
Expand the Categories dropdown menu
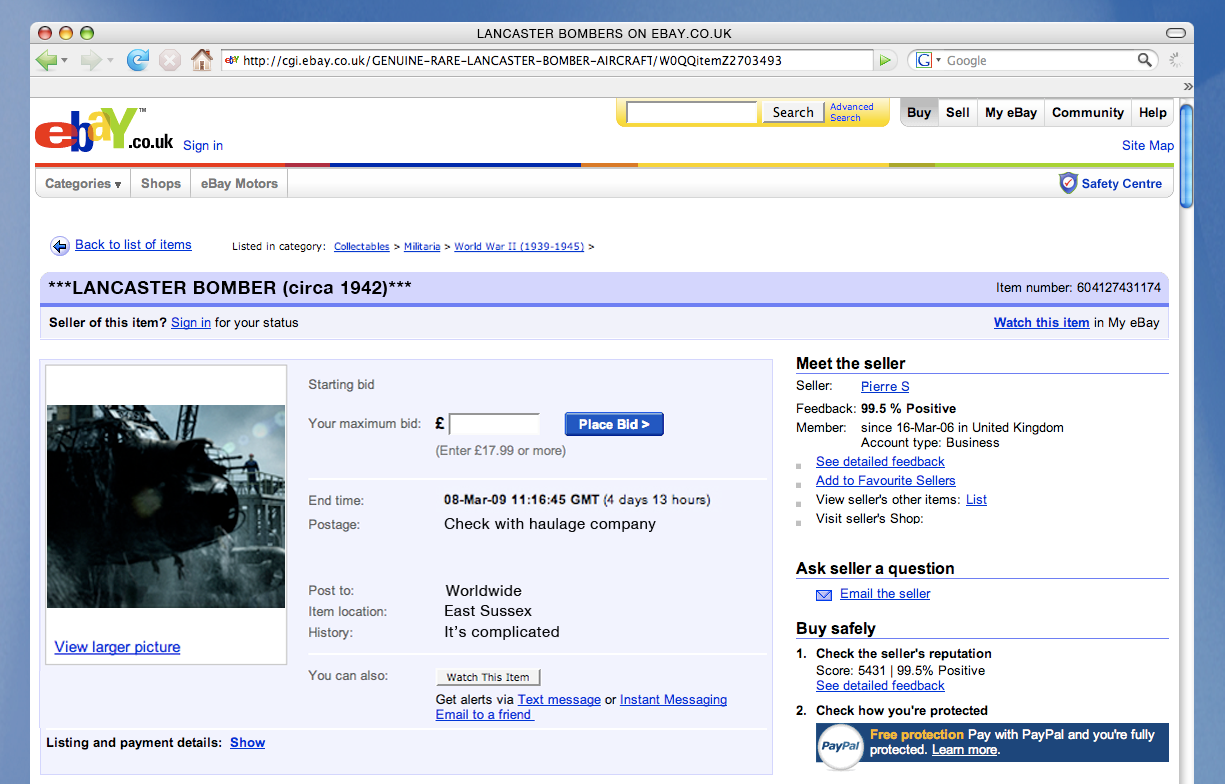pyautogui.click(x=83, y=184)
